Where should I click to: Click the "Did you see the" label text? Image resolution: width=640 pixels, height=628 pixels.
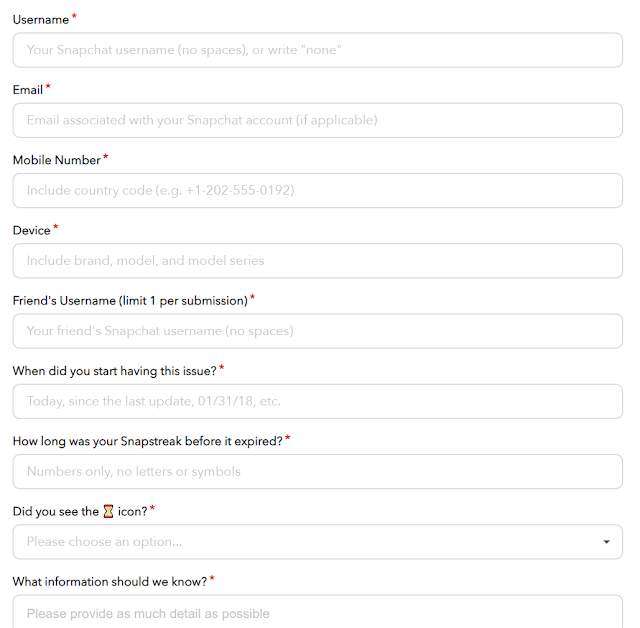(x=56, y=511)
